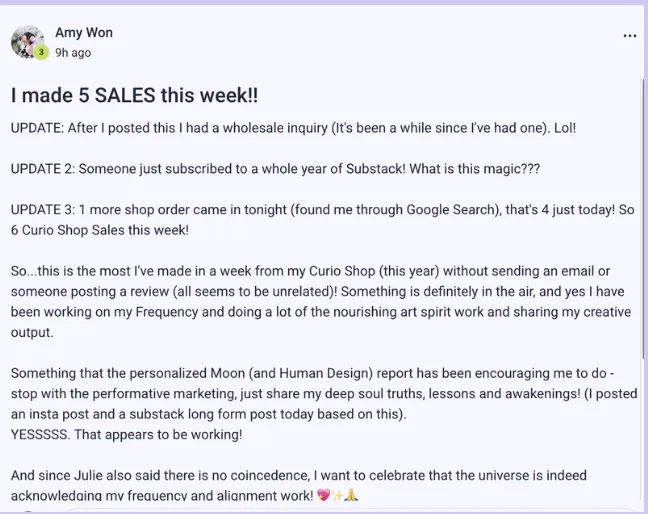This screenshot has width=648, height=514.
Task: Click the paragraph starting with "So...this is"
Action: [x=320, y=292]
